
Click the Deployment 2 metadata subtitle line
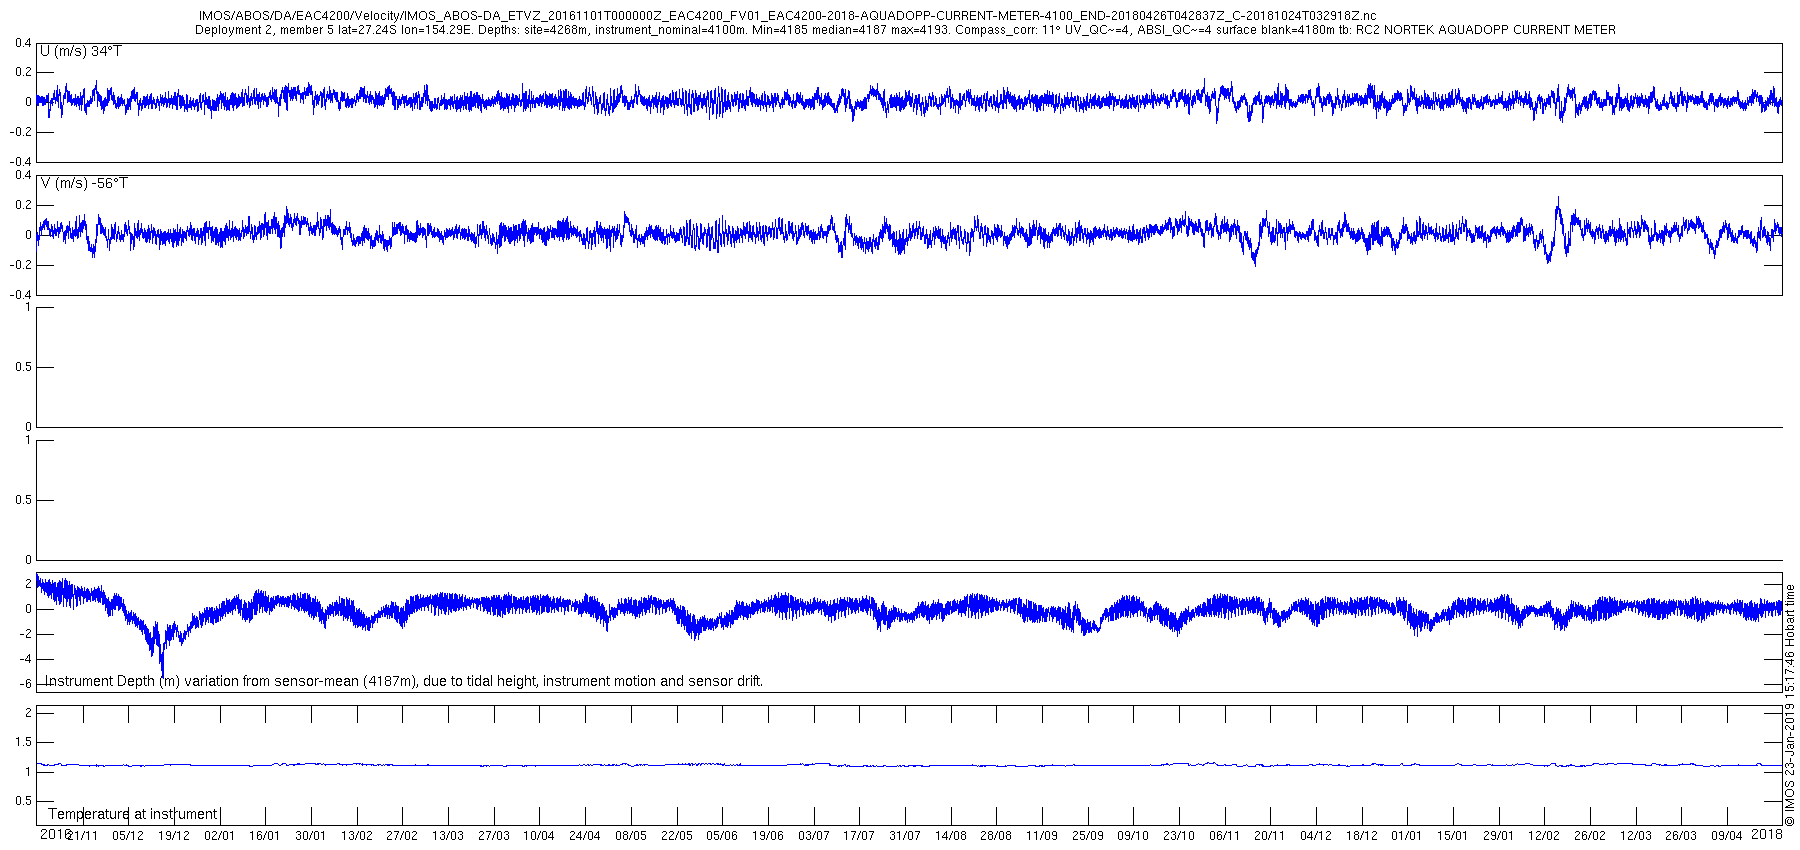905,30
